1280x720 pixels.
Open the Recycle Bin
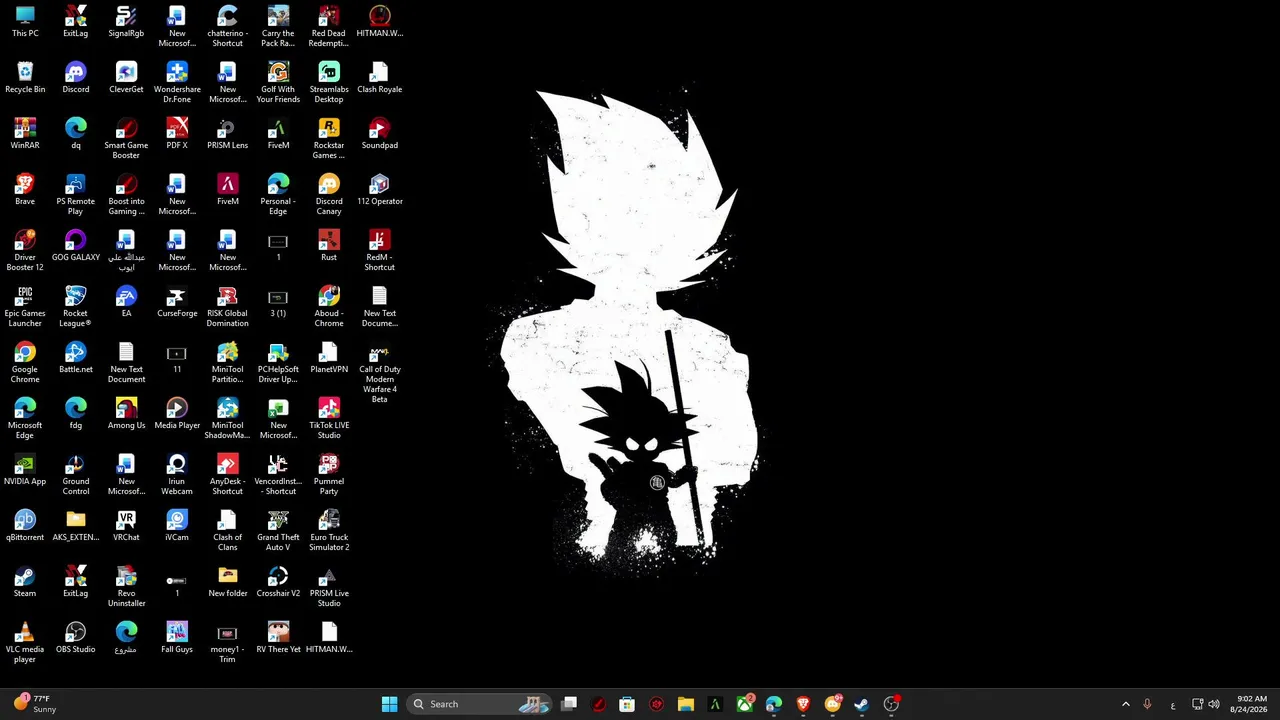coord(25,78)
